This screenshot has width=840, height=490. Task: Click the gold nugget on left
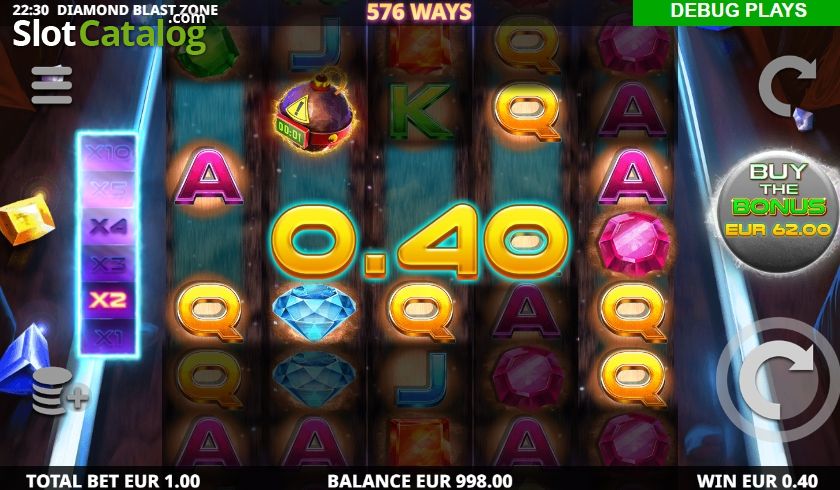click(26, 220)
